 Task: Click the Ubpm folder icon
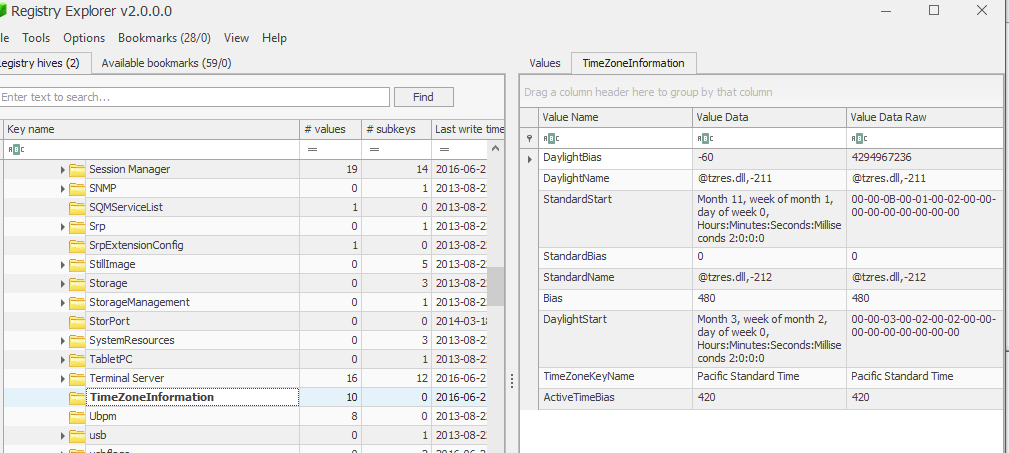click(x=77, y=416)
